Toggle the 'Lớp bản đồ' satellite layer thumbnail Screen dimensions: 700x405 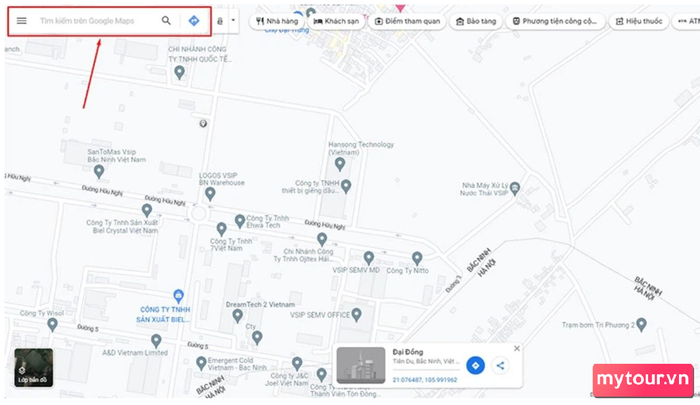(x=33, y=367)
